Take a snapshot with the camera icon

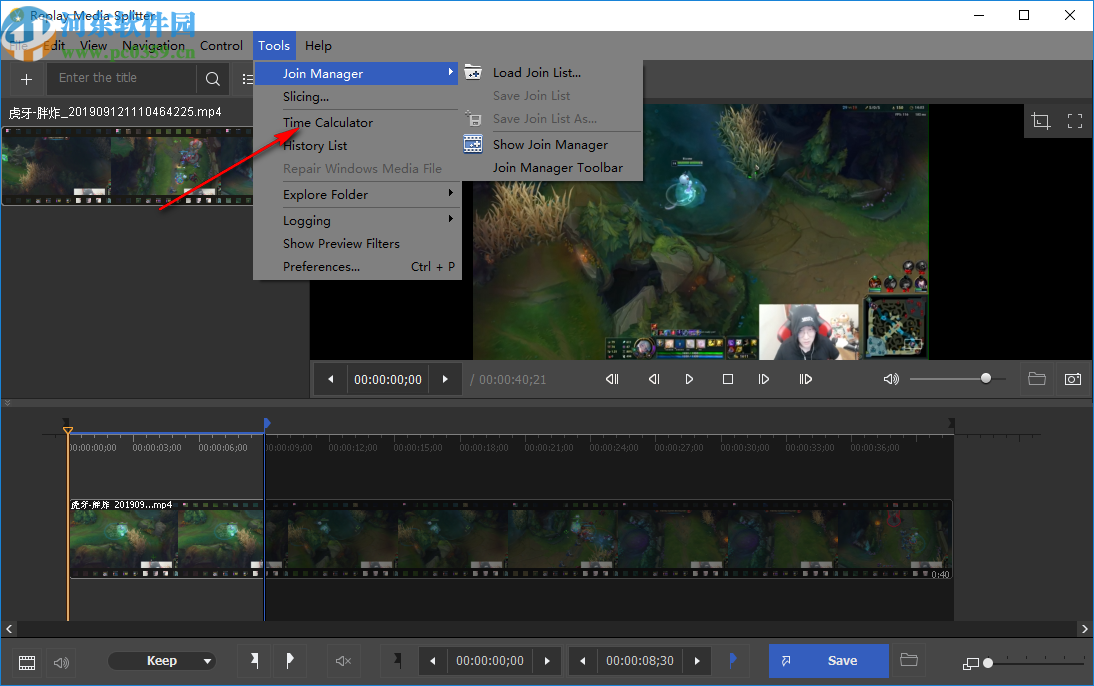pyautogui.click(x=1072, y=379)
